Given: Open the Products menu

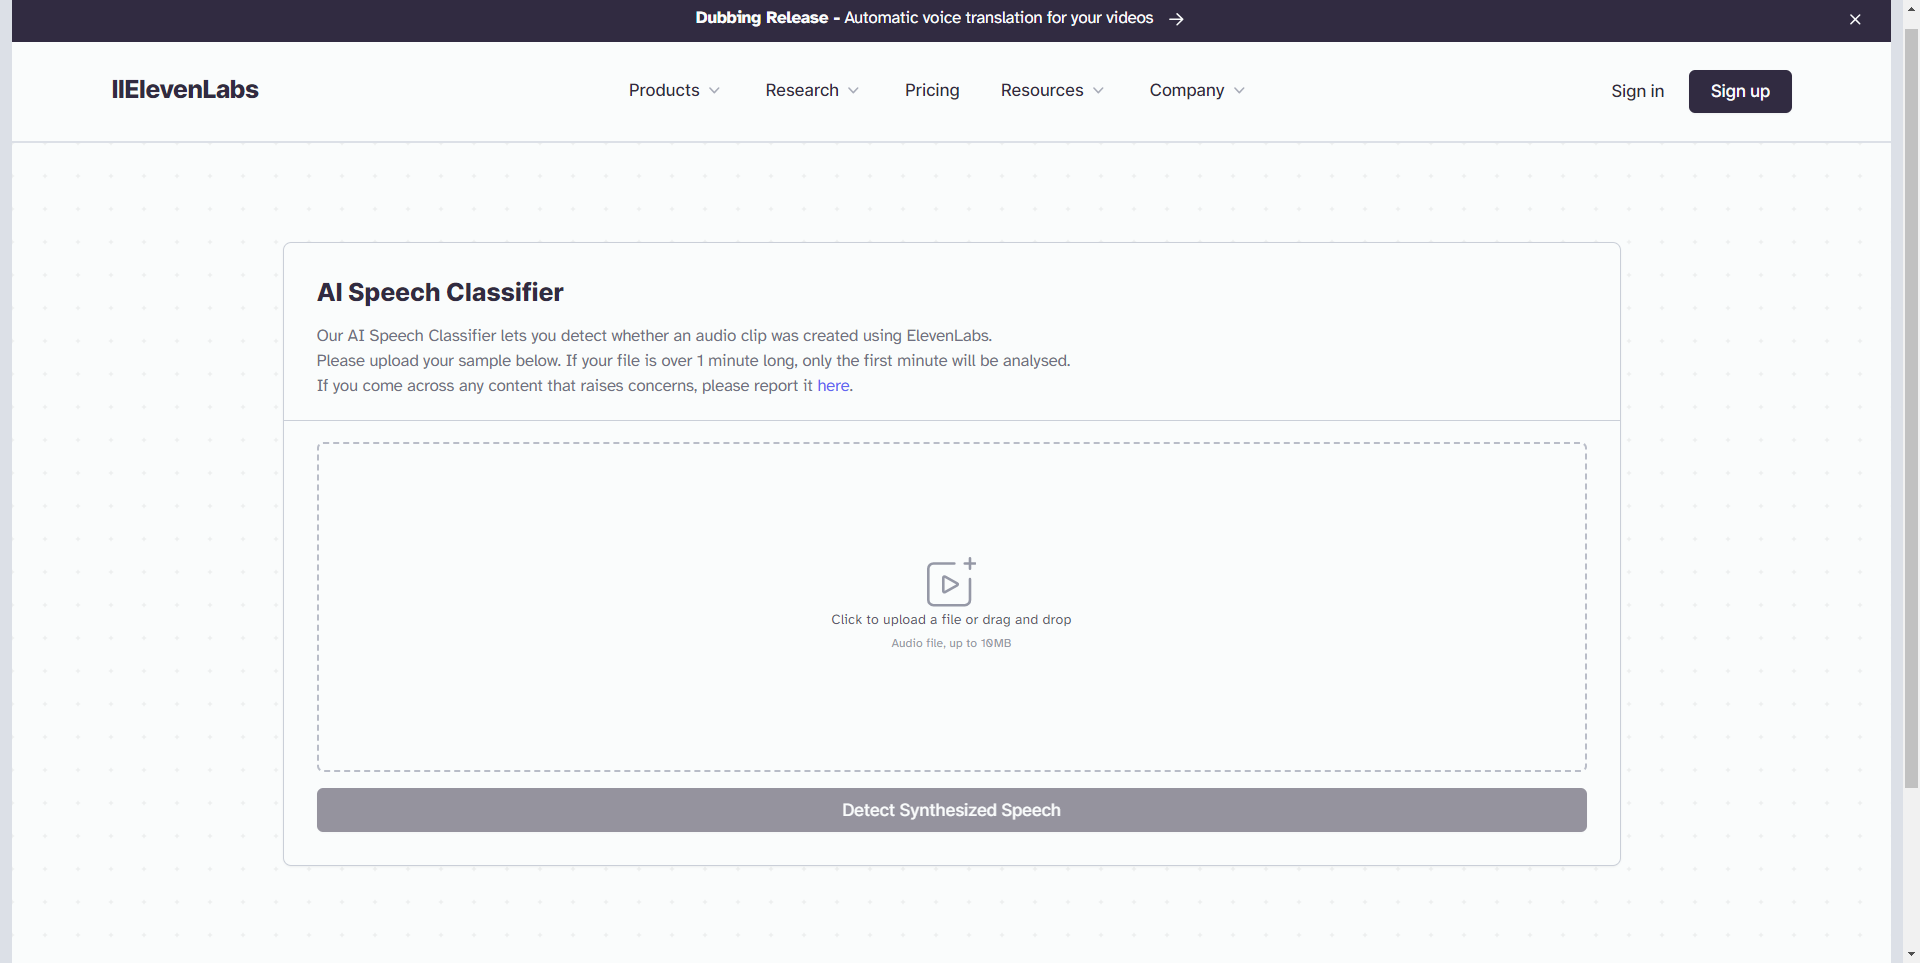Looking at the screenshot, I should coord(674,91).
